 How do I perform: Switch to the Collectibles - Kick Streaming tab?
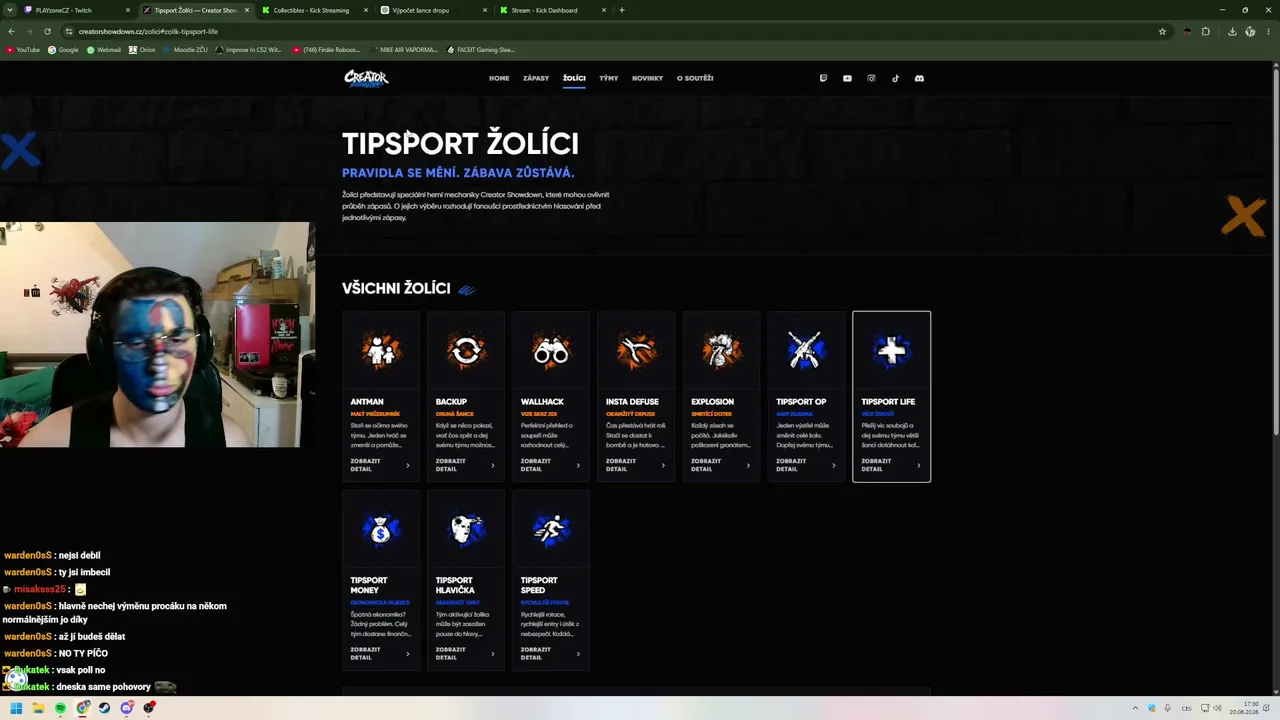pos(315,10)
